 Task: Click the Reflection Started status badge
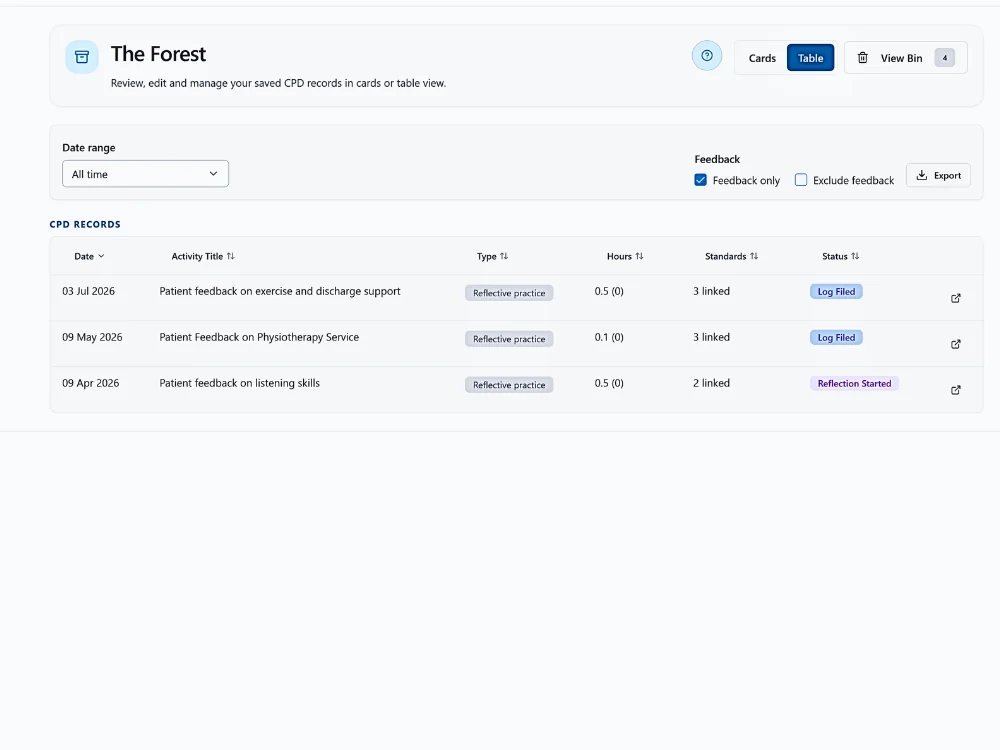coord(854,383)
